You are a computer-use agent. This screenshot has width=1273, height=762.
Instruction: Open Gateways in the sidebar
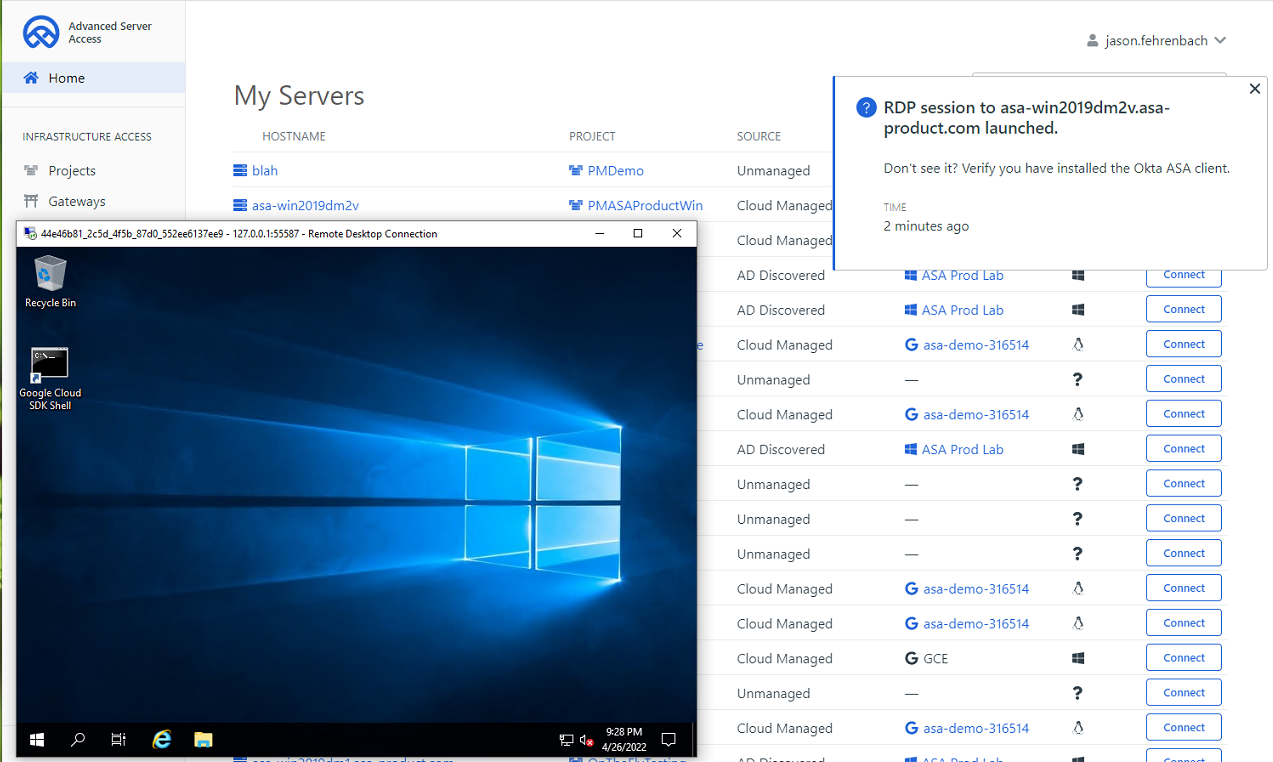point(76,202)
